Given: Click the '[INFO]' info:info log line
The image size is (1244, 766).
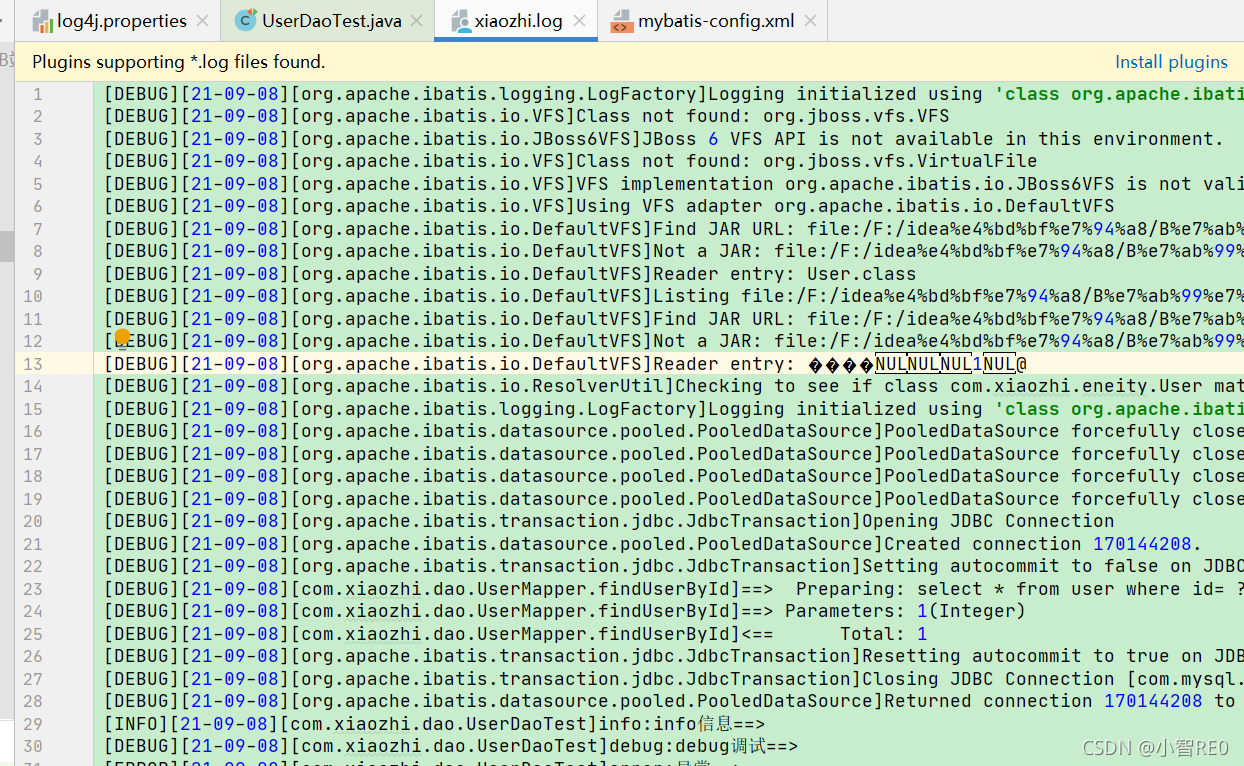Looking at the screenshot, I should click(434, 724).
